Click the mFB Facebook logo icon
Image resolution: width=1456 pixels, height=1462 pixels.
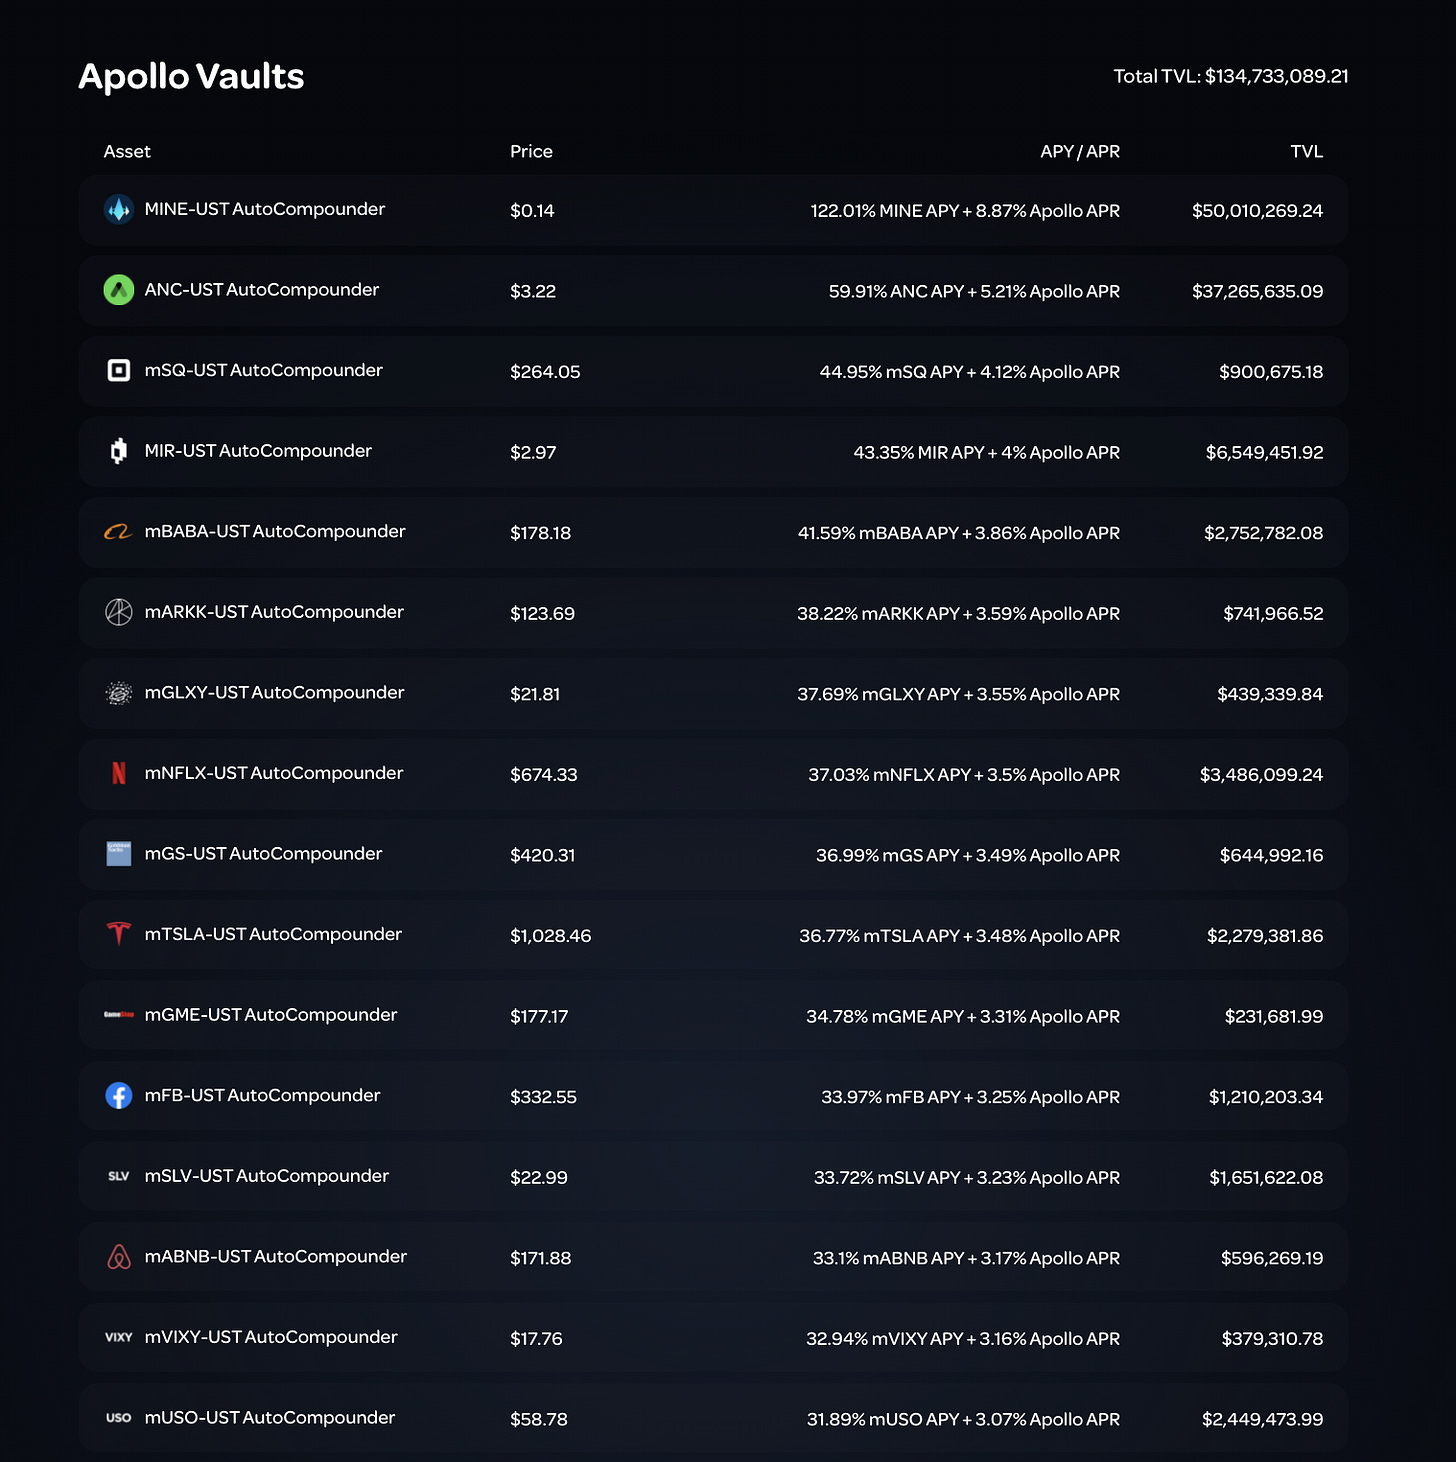pyautogui.click(x=119, y=1096)
